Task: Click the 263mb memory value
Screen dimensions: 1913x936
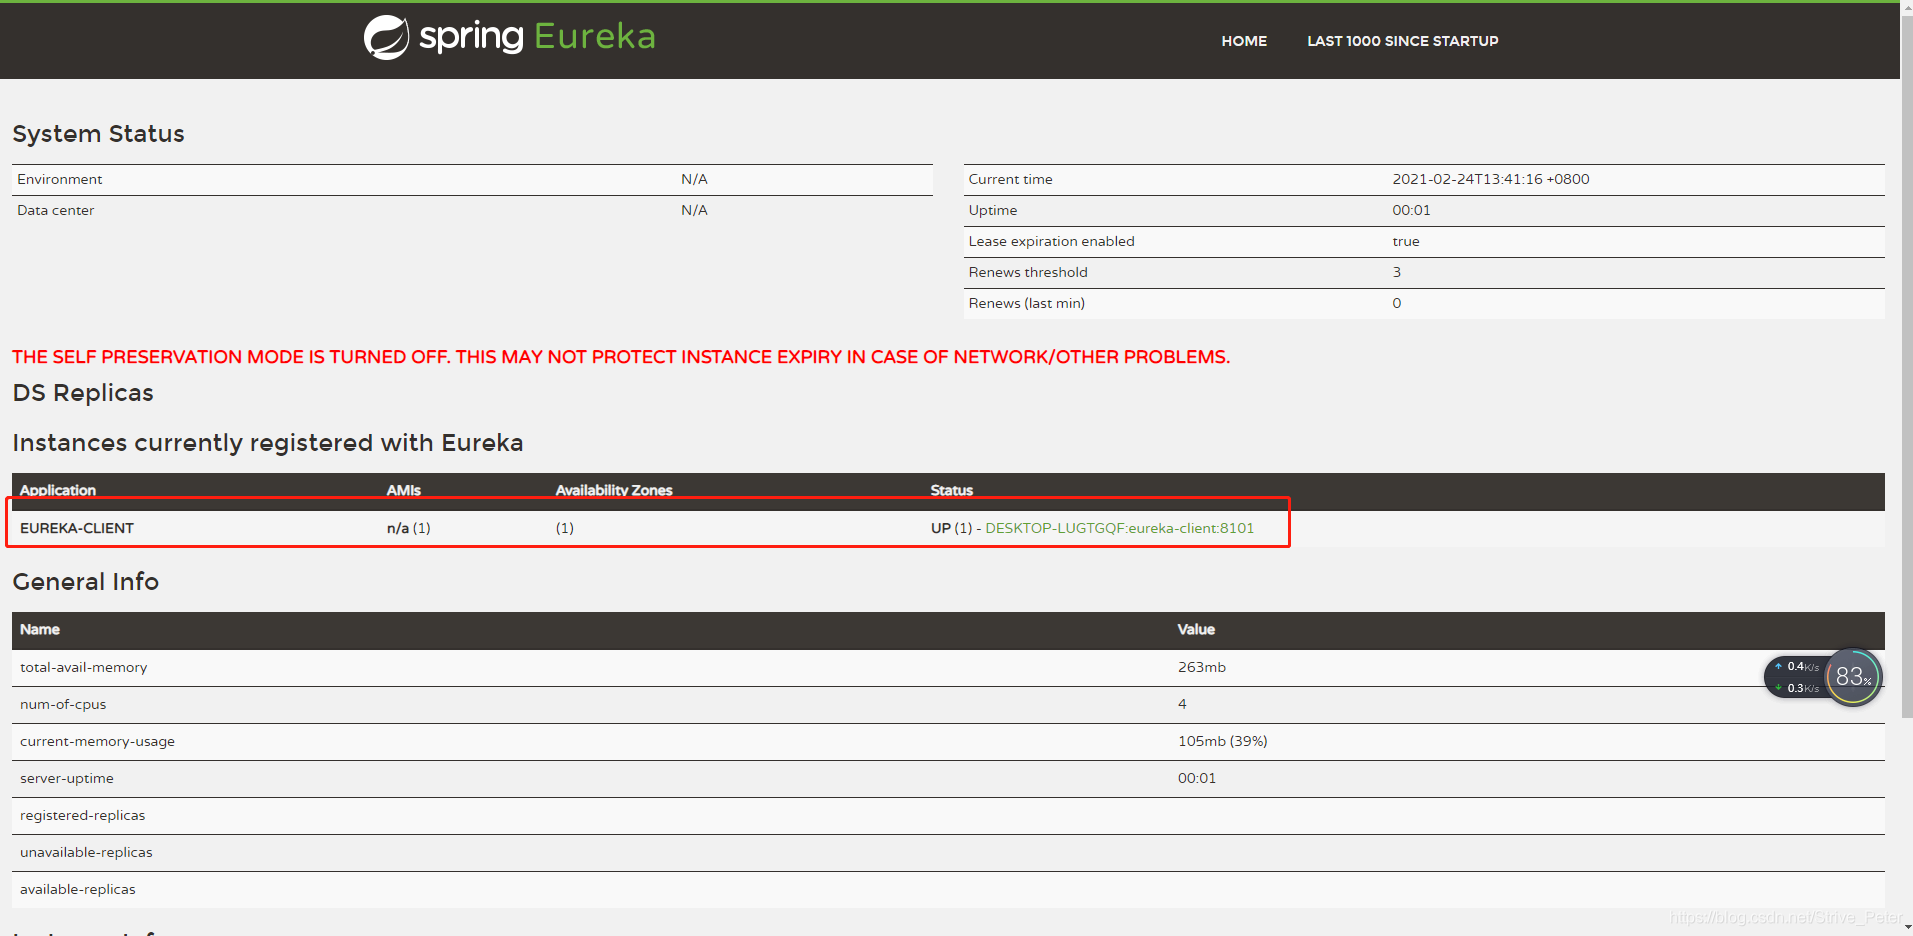Action: point(1202,667)
